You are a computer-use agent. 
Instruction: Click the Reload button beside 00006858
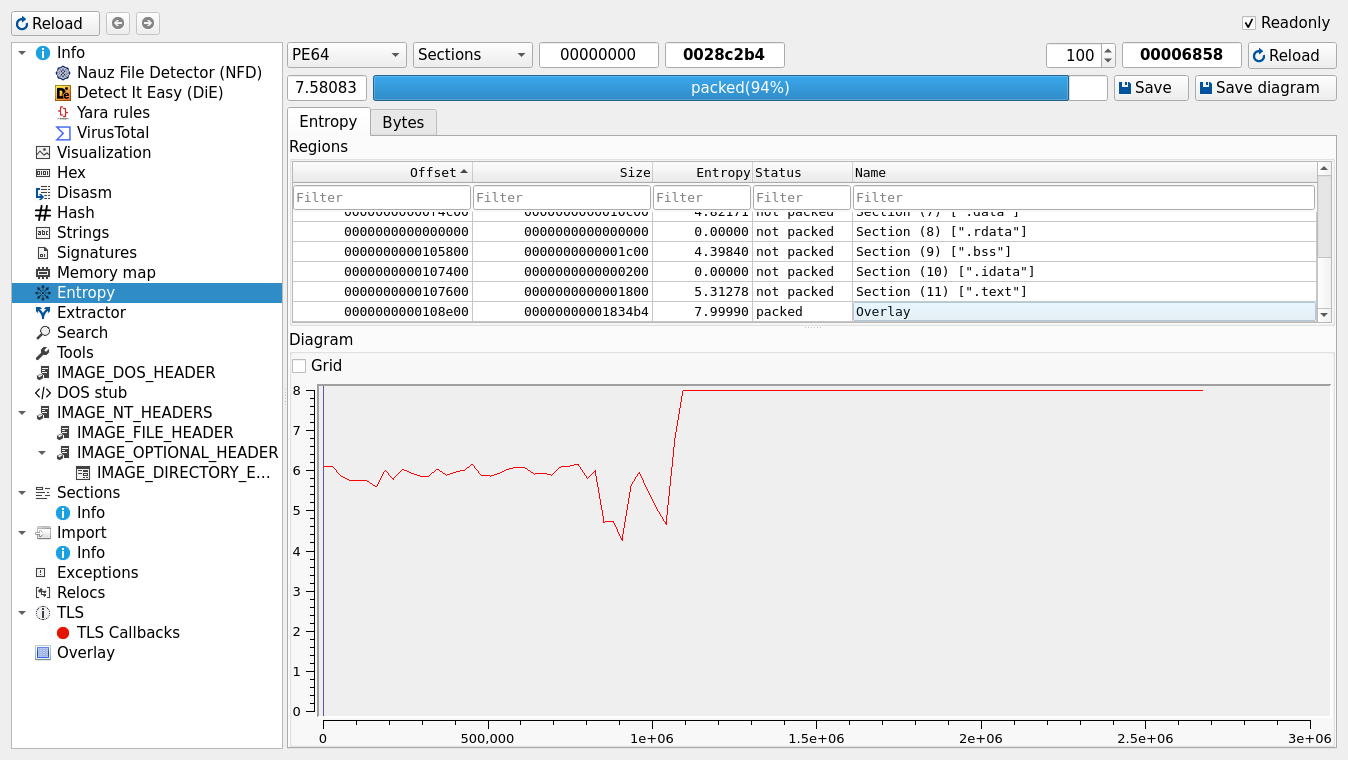point(1292,55)
